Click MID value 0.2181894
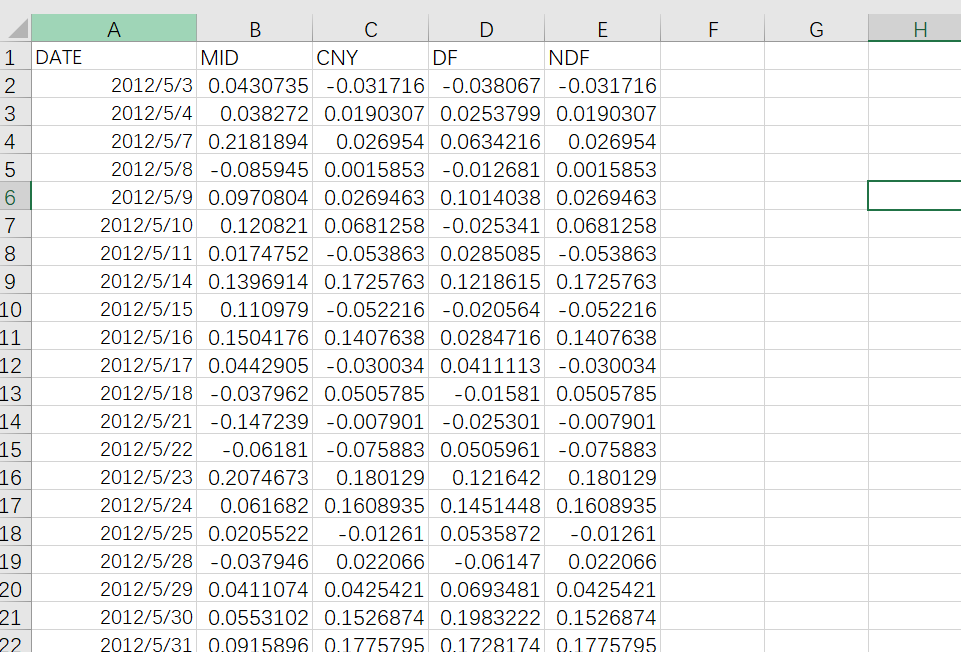Screen dimensions: 961x652 tap(254, 140)
